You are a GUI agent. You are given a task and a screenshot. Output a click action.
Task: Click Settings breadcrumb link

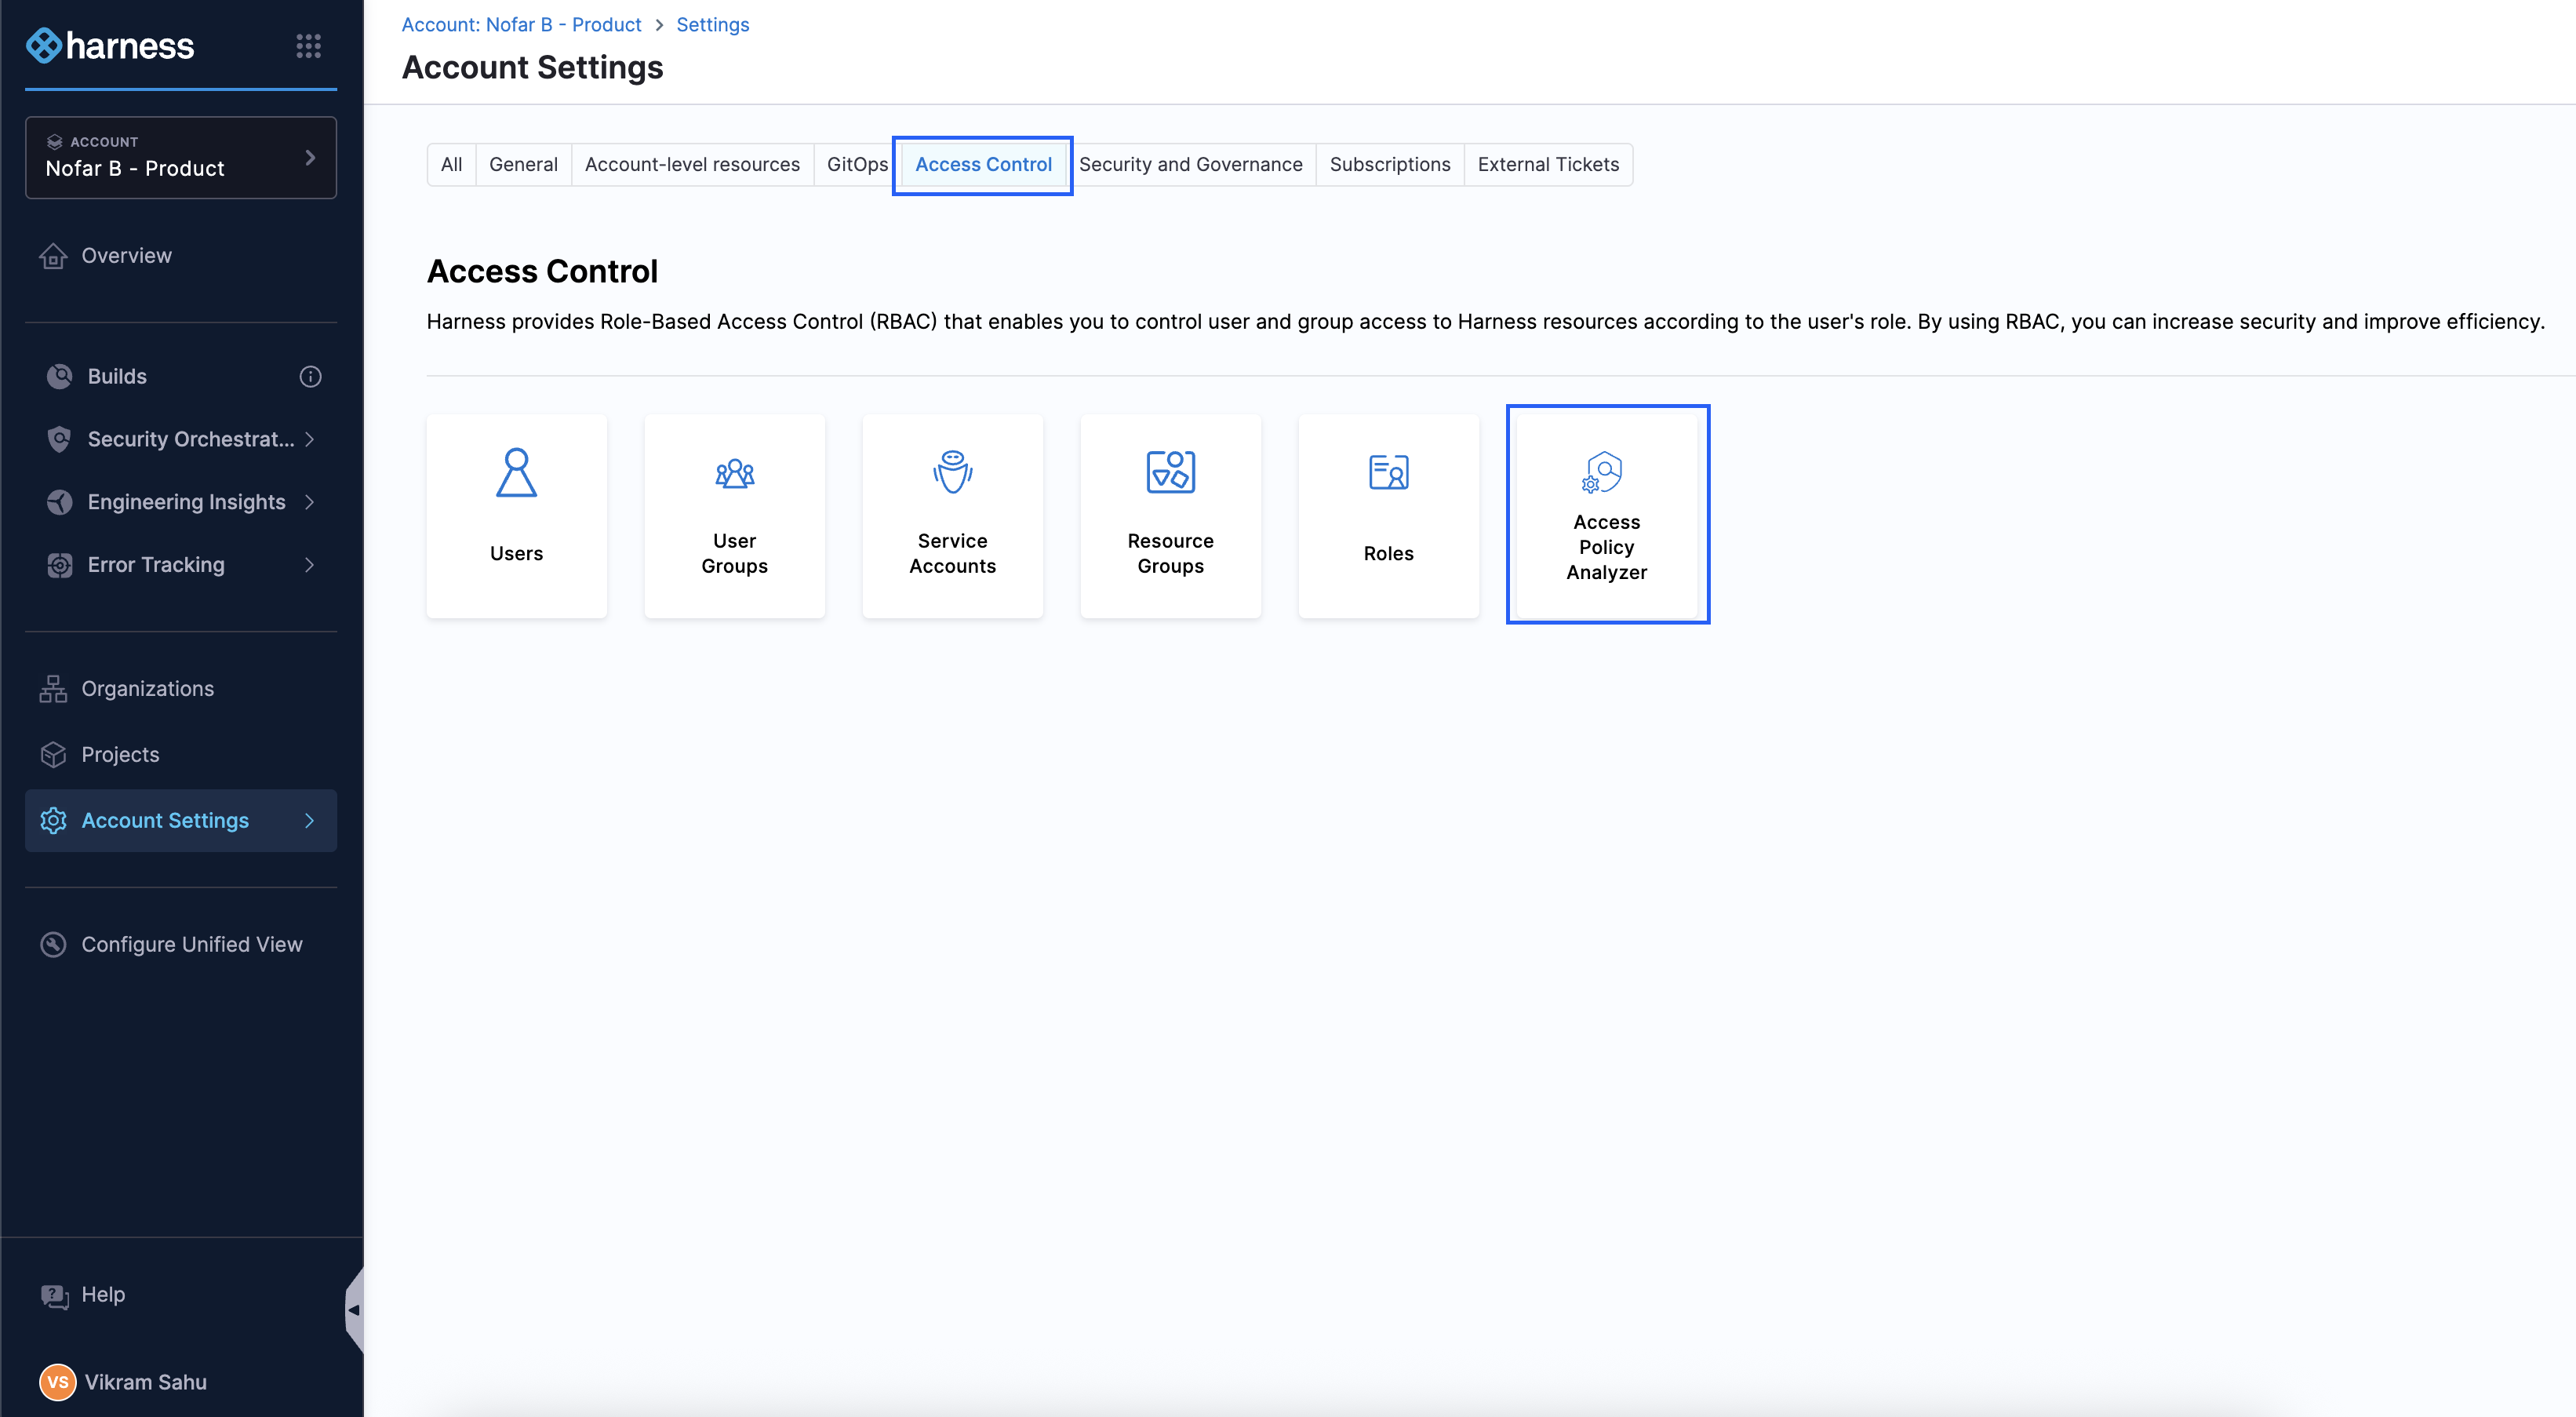click(x=712, y=24)
